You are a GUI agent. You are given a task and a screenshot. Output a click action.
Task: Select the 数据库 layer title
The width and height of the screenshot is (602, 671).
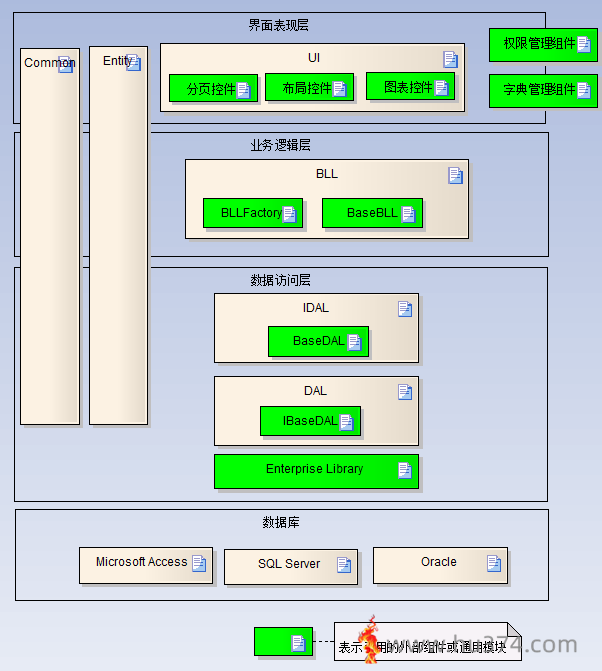pos(281,522)
